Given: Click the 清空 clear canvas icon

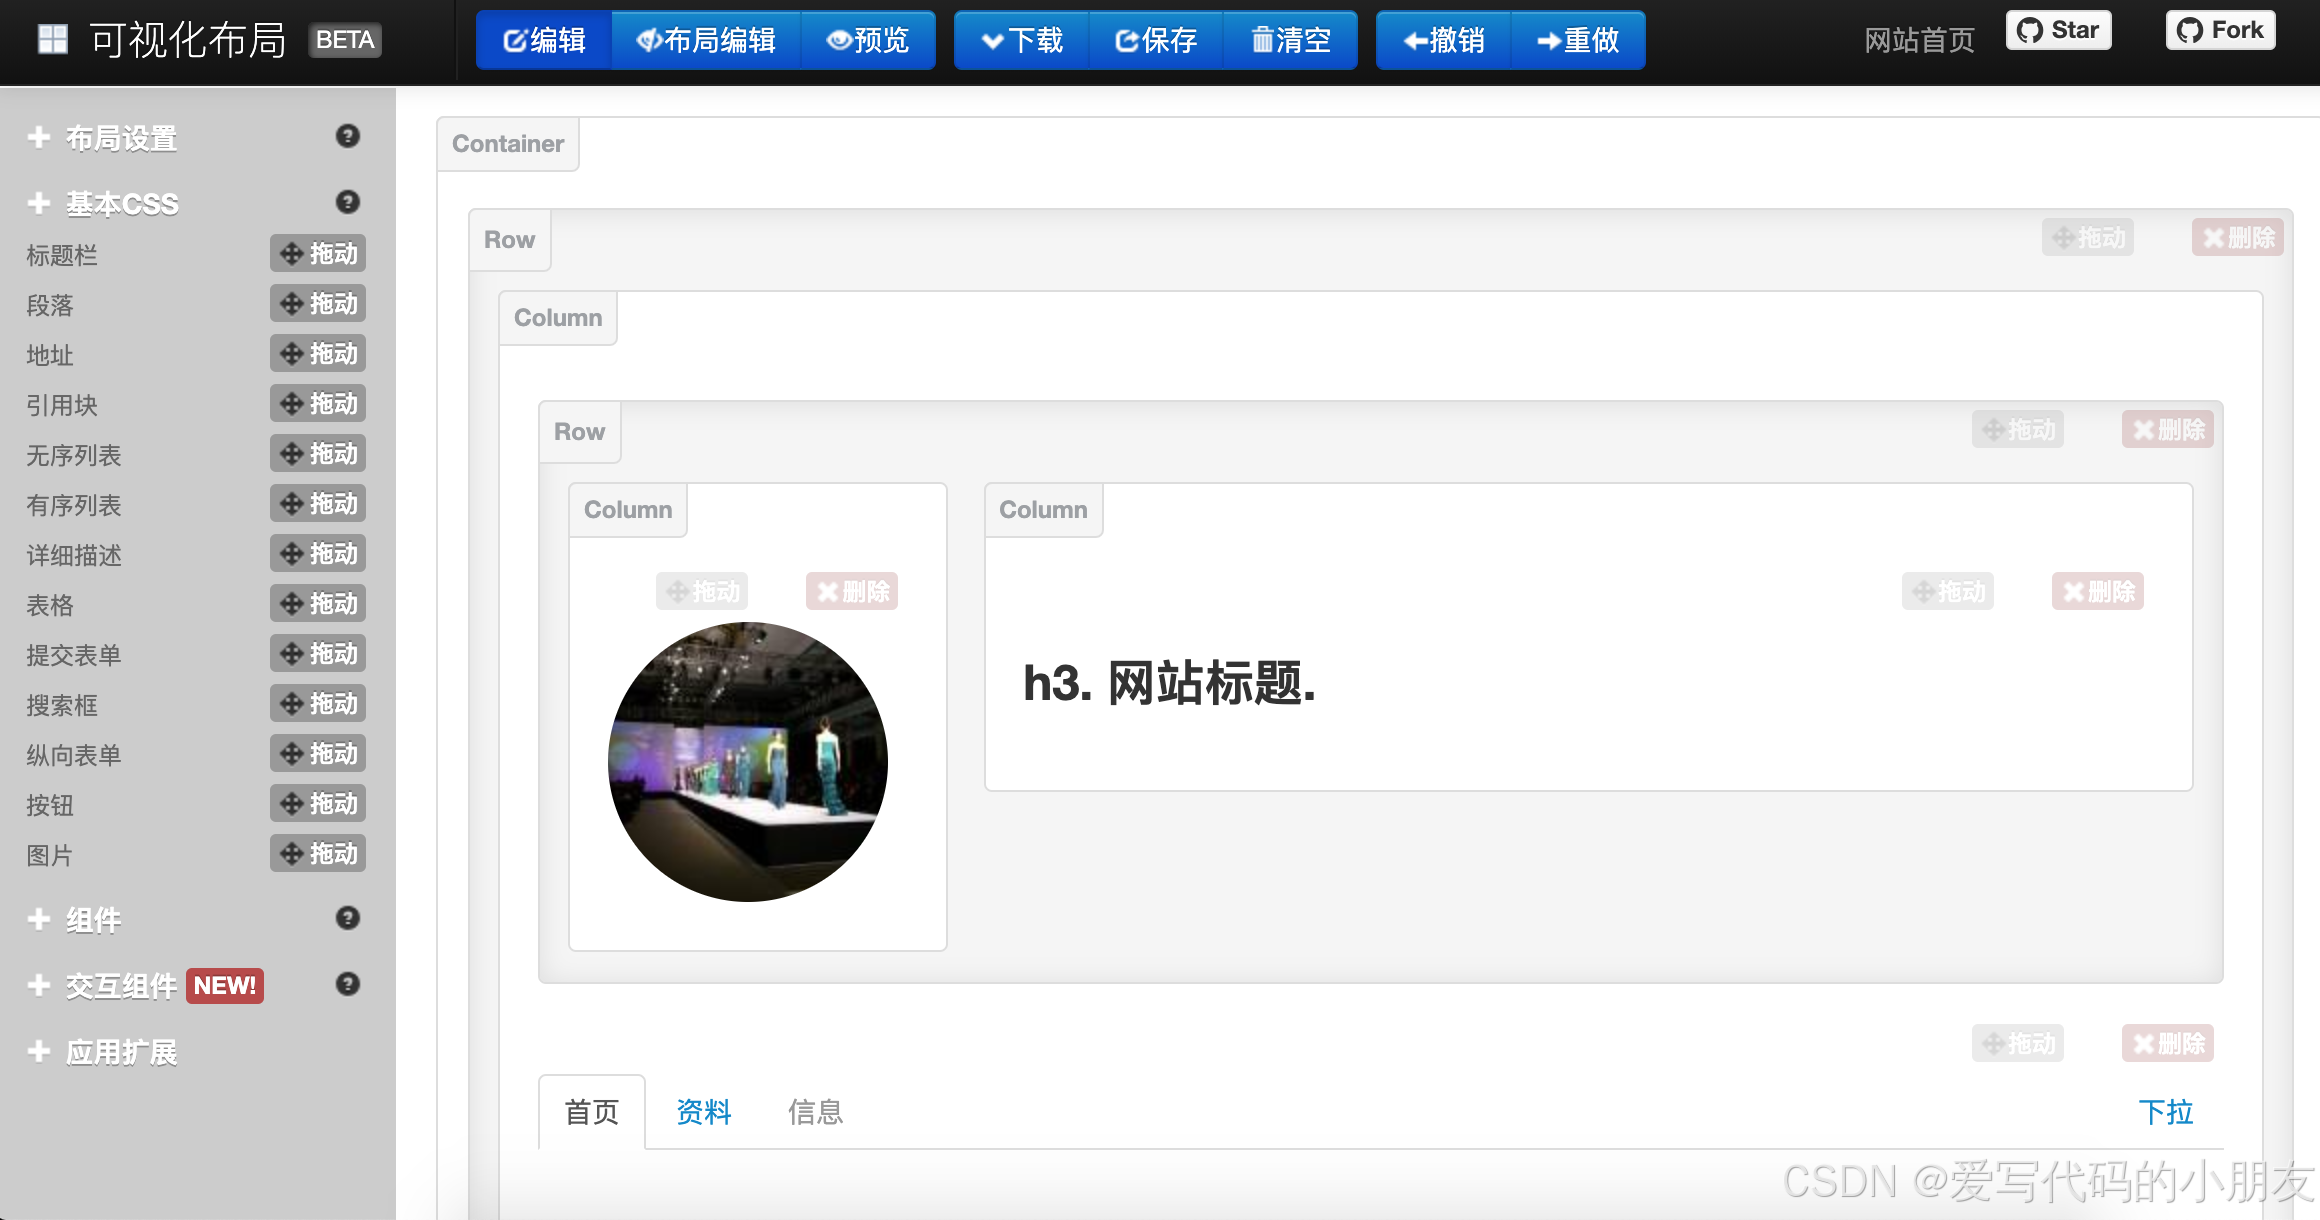Looking at the screenshot, I should click(1262, 40).
